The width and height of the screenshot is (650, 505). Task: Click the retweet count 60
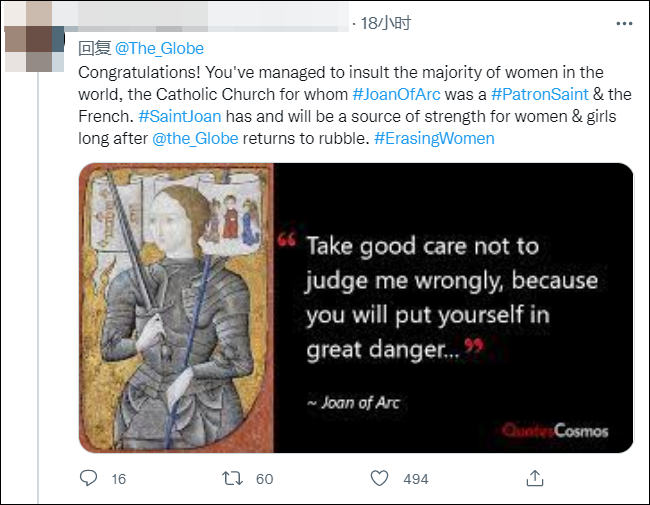point(264,479)
